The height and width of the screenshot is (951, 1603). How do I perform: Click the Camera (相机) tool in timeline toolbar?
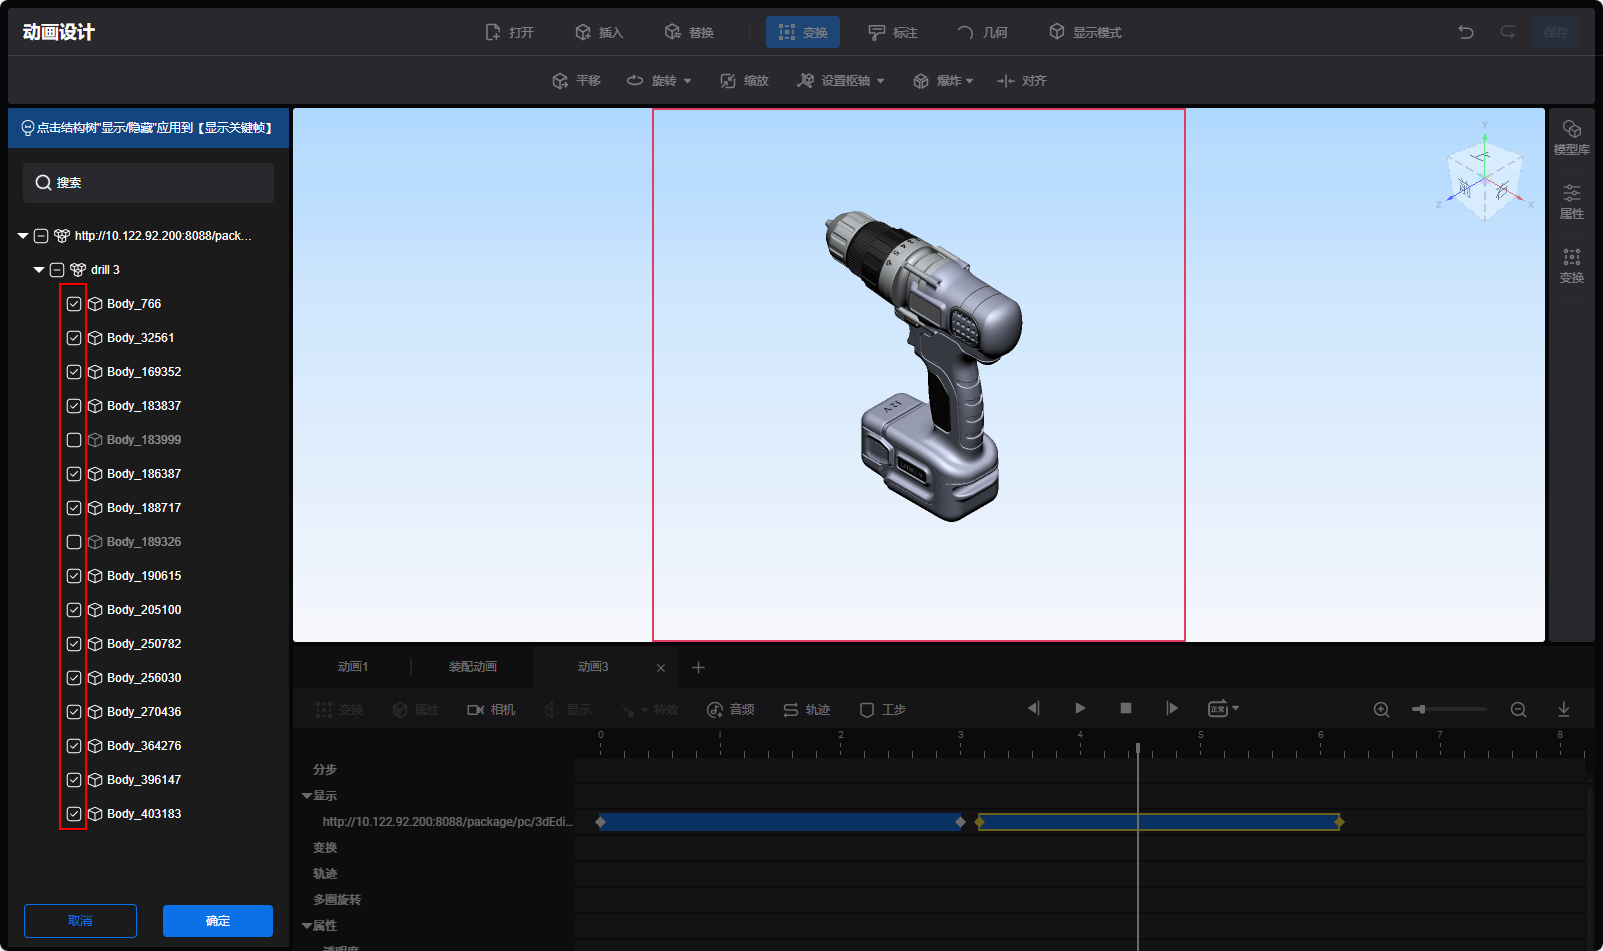tap(491, 709)
